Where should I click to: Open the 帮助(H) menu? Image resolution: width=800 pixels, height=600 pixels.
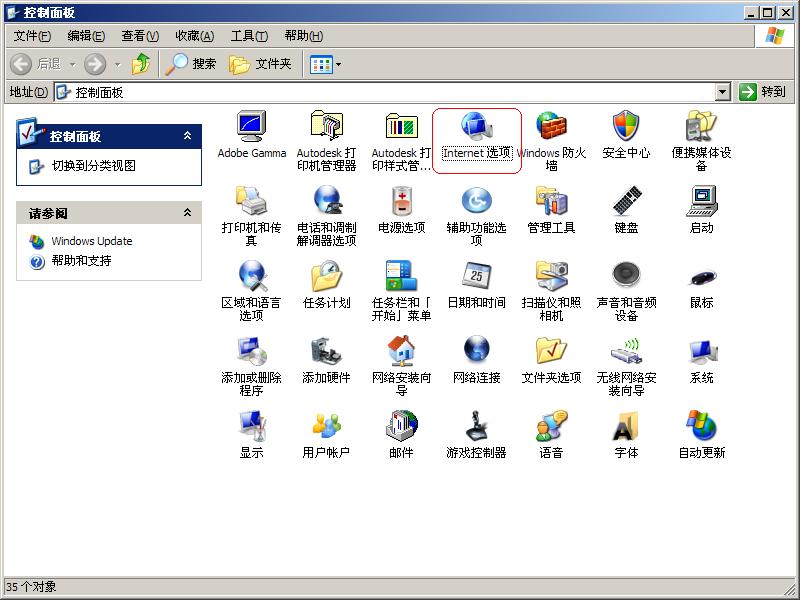click(304, 36)
